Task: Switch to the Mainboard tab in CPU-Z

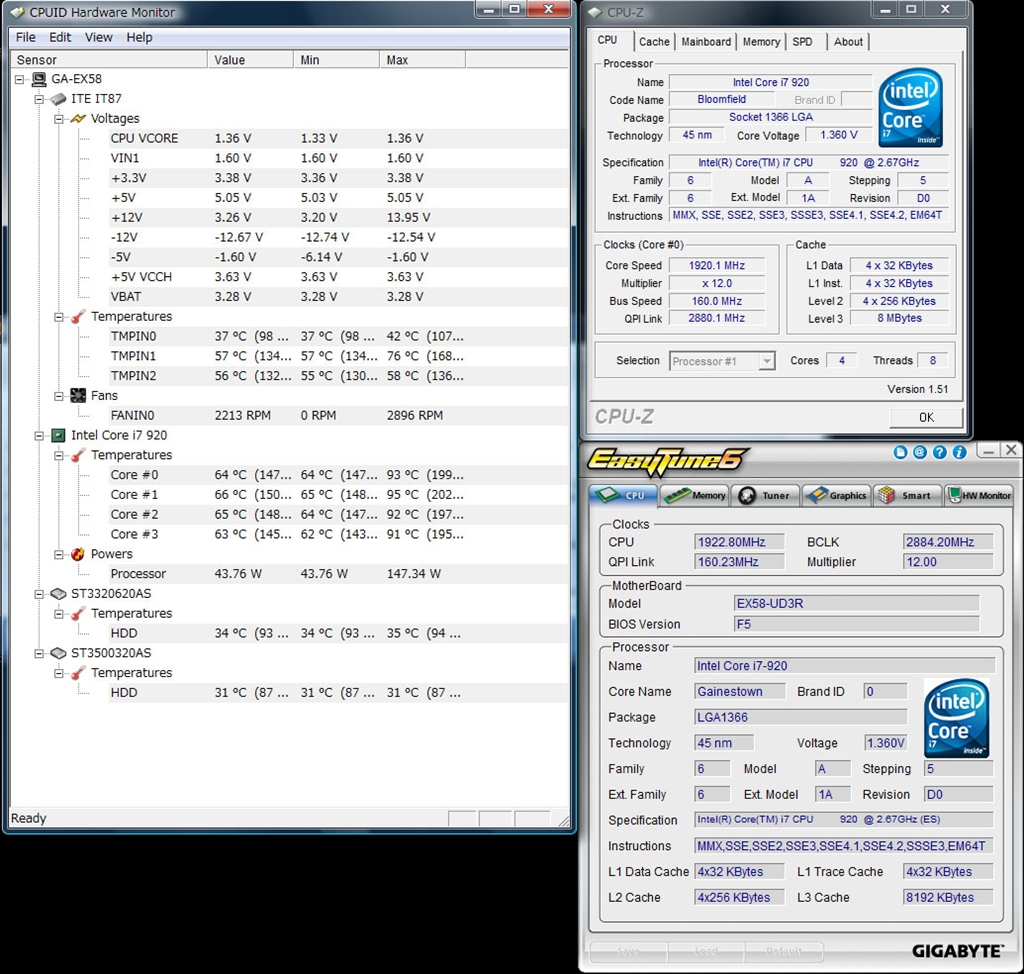Action: point(706,42)
